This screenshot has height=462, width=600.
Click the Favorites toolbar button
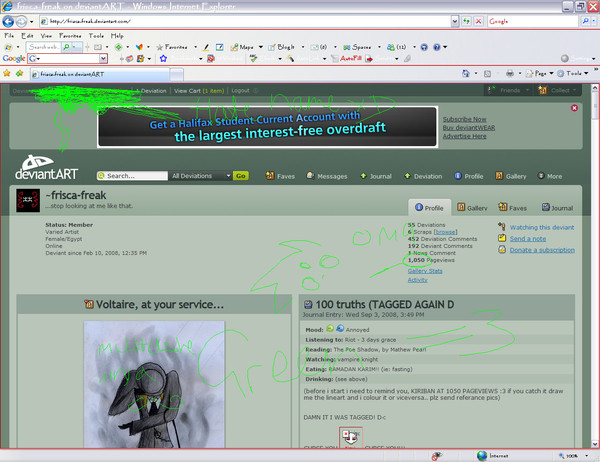pos(172,47)
